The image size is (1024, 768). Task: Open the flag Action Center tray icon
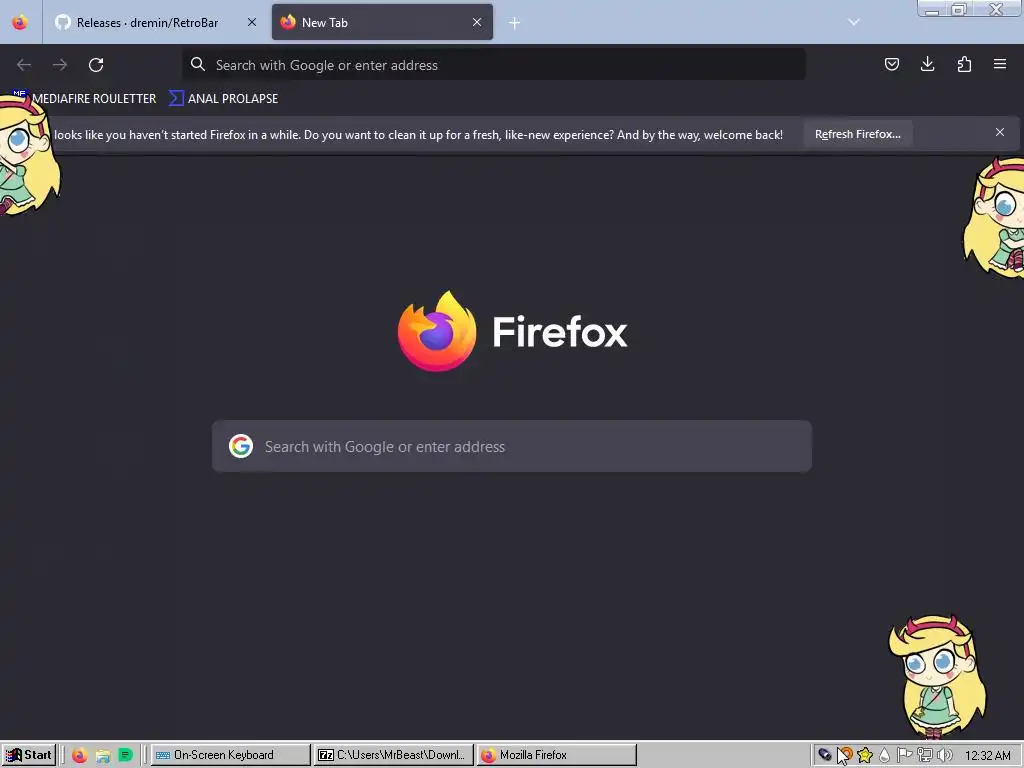[x=904, y=755]
